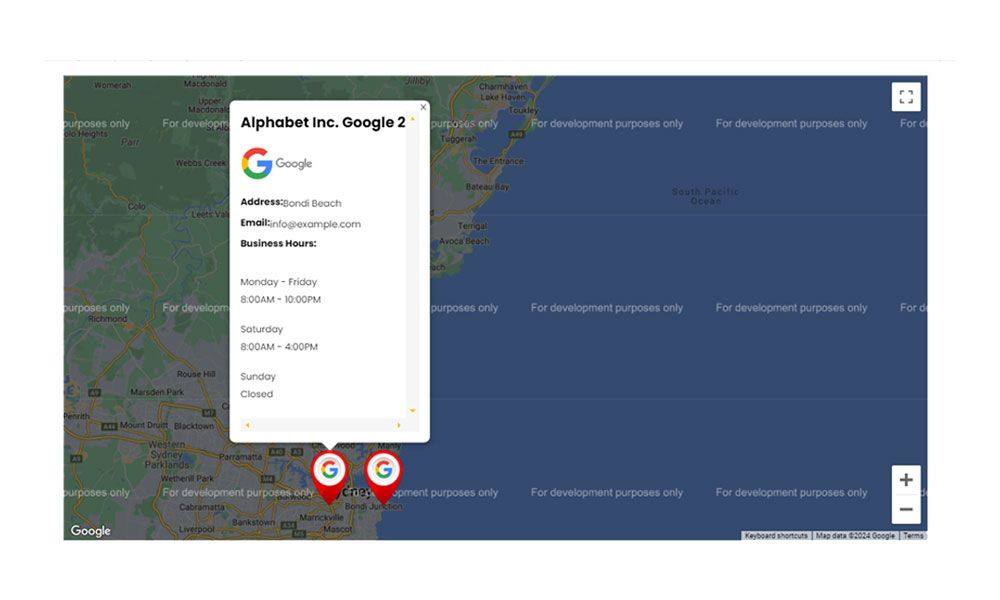
Task: Click the Map data ©2024 Google link
Action: pos(852,536)
